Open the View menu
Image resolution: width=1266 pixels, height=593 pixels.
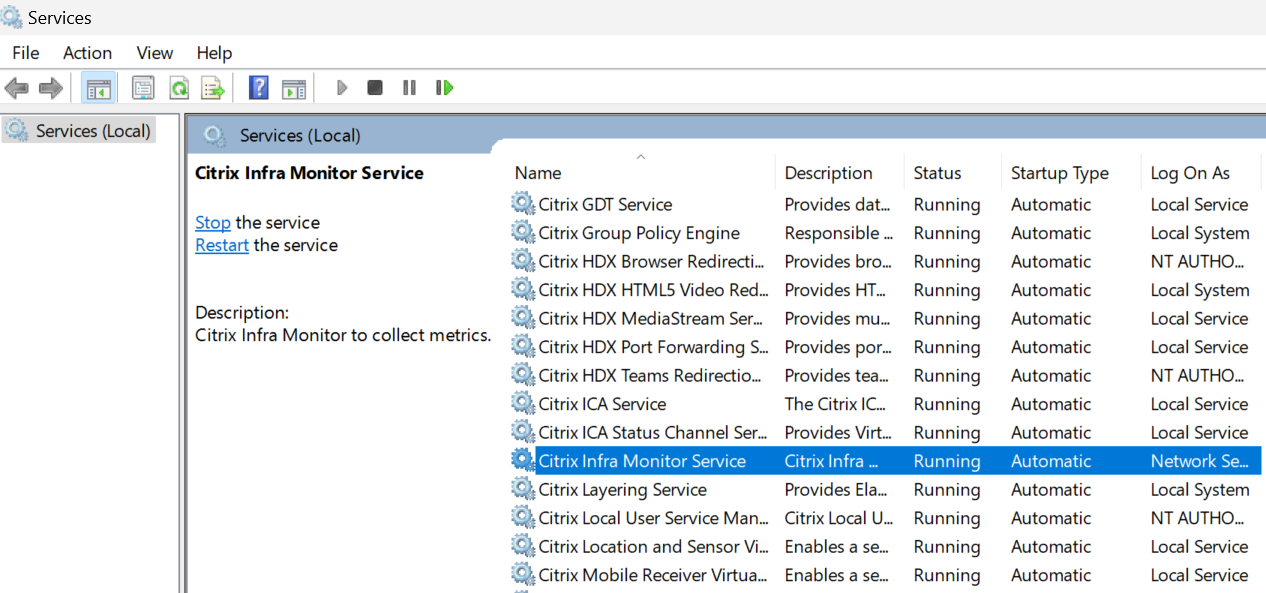tap(154, 52)
